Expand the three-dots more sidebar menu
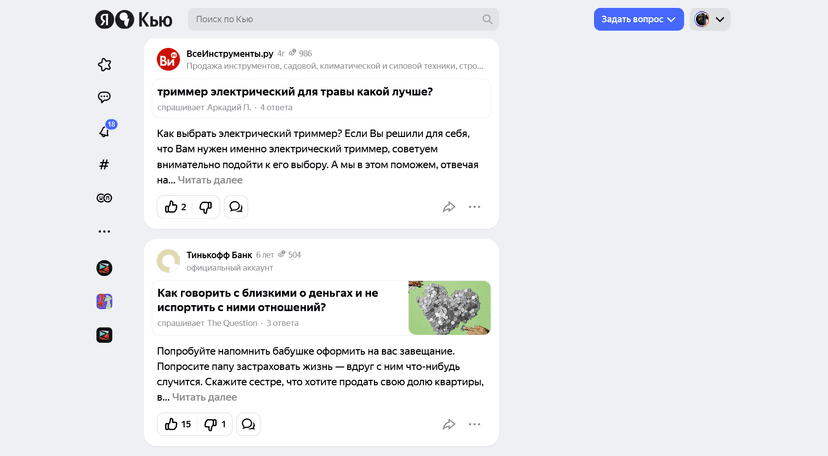828x456 pixels. pos(104,232)
